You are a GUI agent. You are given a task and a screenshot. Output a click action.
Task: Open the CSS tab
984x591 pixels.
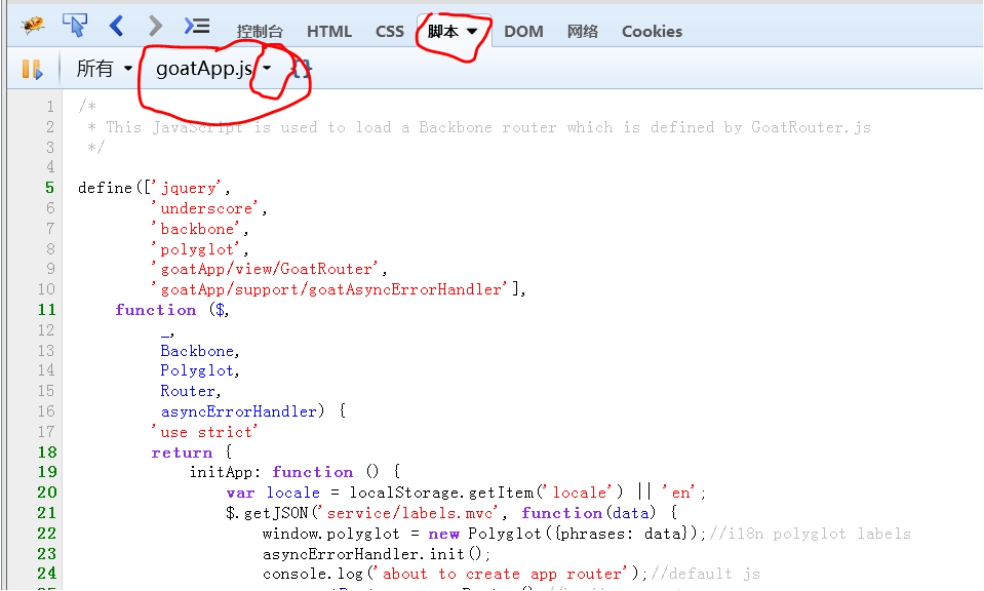point(390,31)
